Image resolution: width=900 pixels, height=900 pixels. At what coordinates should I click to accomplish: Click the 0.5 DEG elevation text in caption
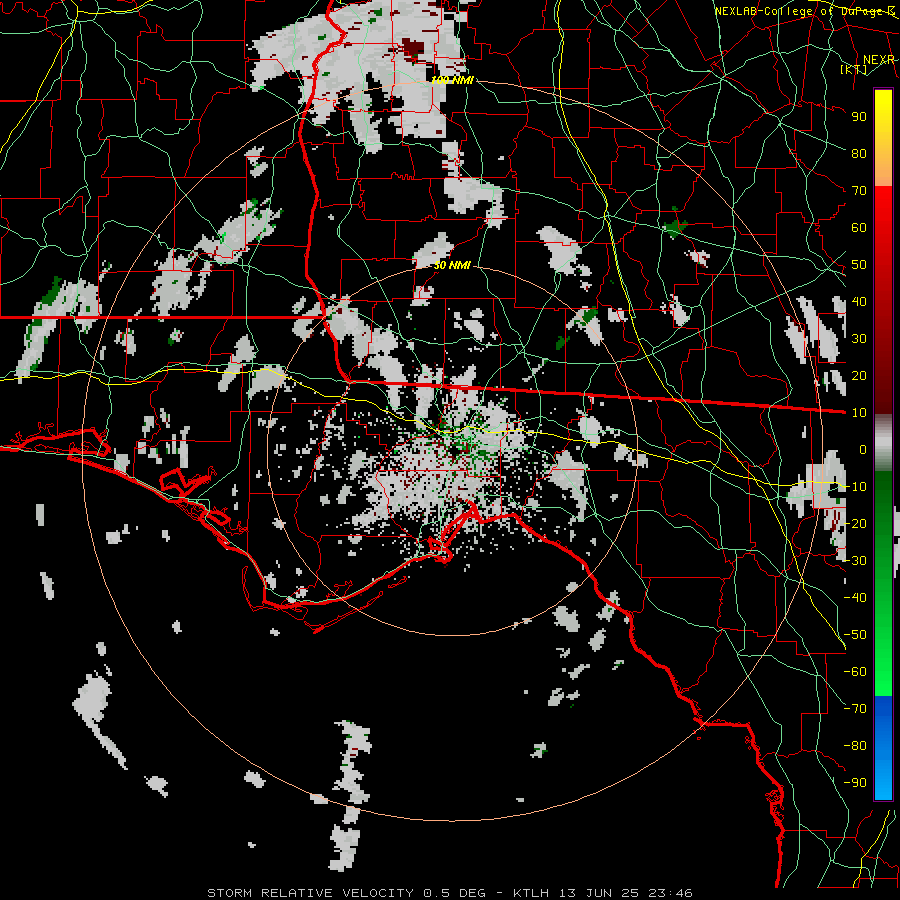[455, 893]
